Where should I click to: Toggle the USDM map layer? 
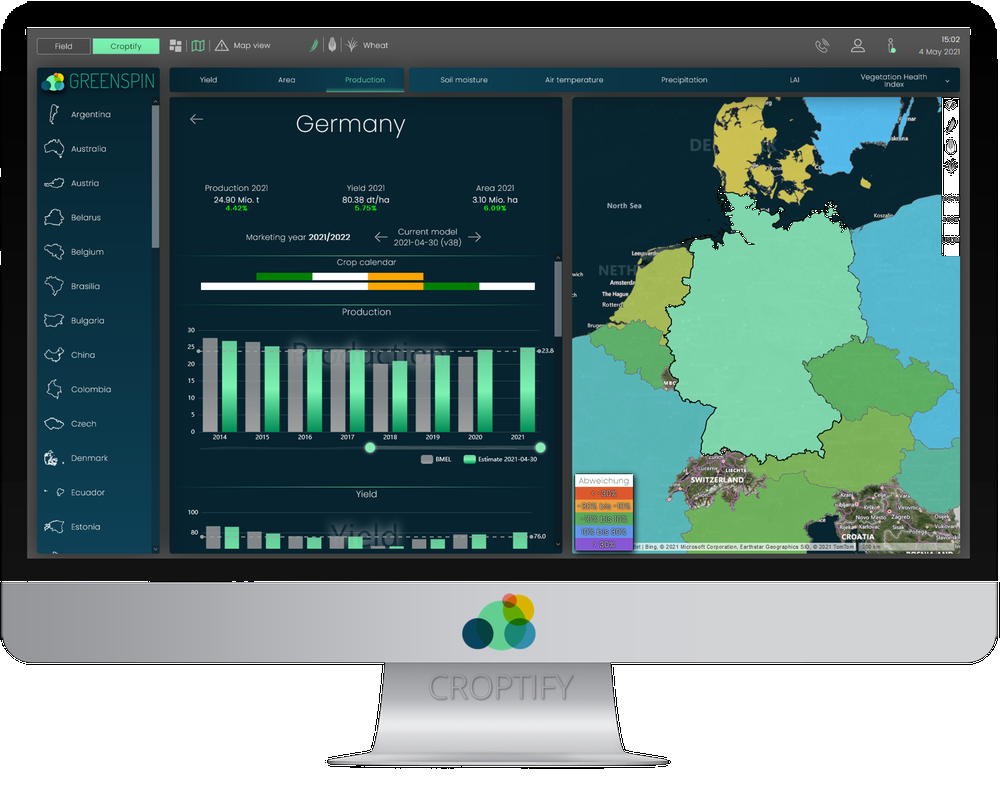(950, 240)
